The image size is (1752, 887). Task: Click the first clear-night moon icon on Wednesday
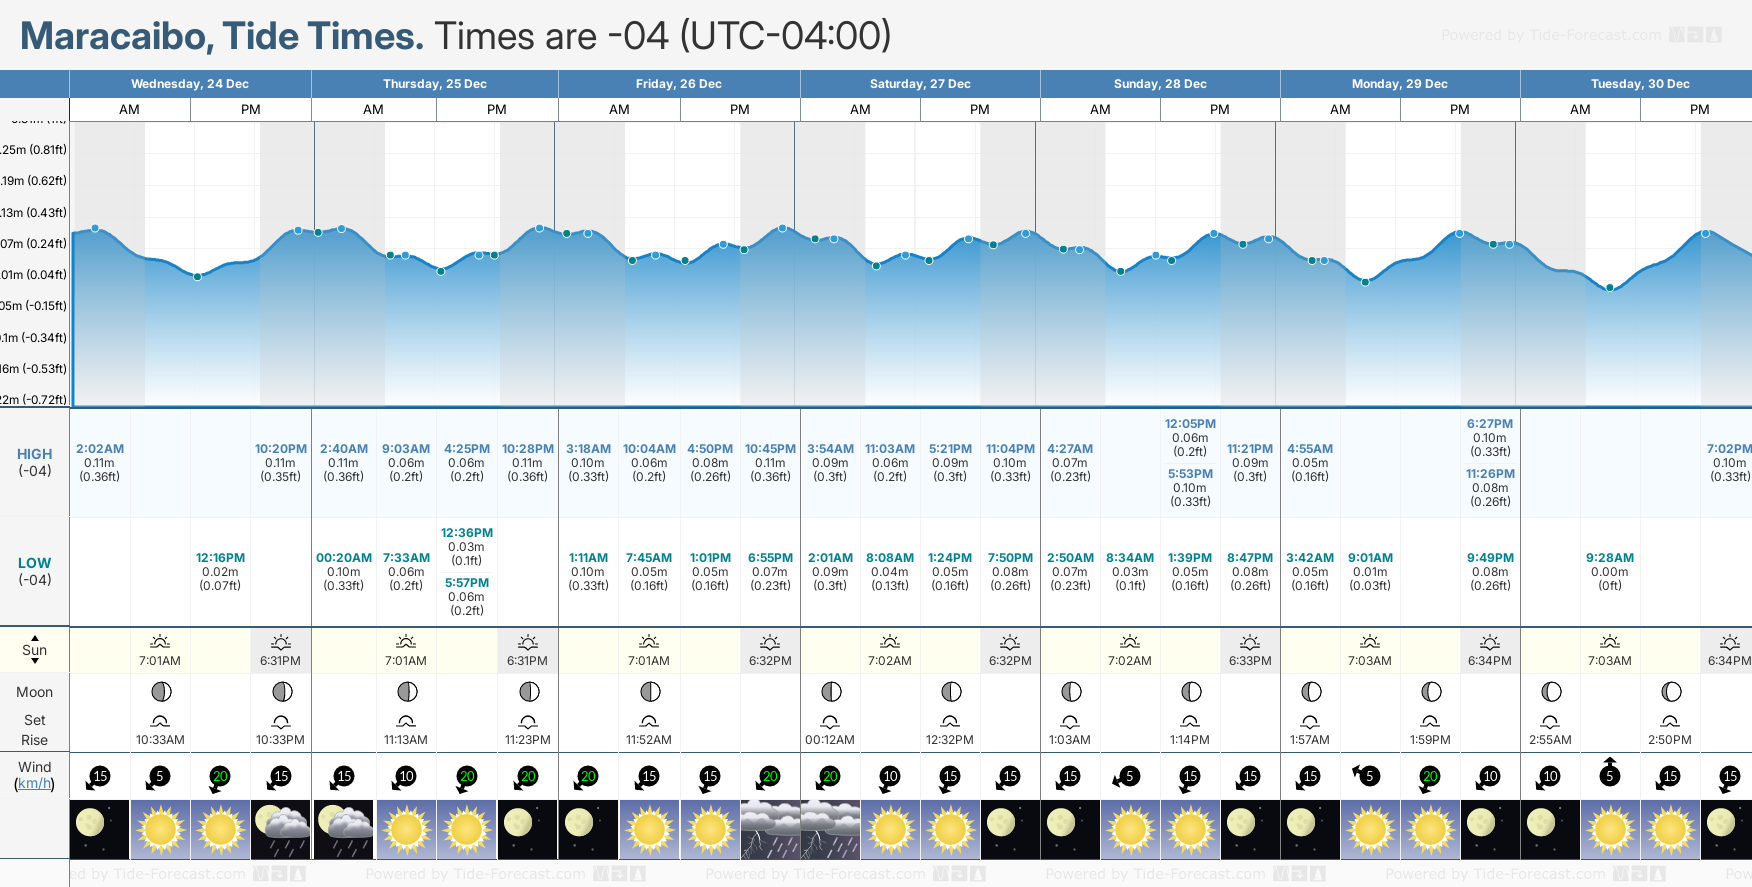[99, 829]
